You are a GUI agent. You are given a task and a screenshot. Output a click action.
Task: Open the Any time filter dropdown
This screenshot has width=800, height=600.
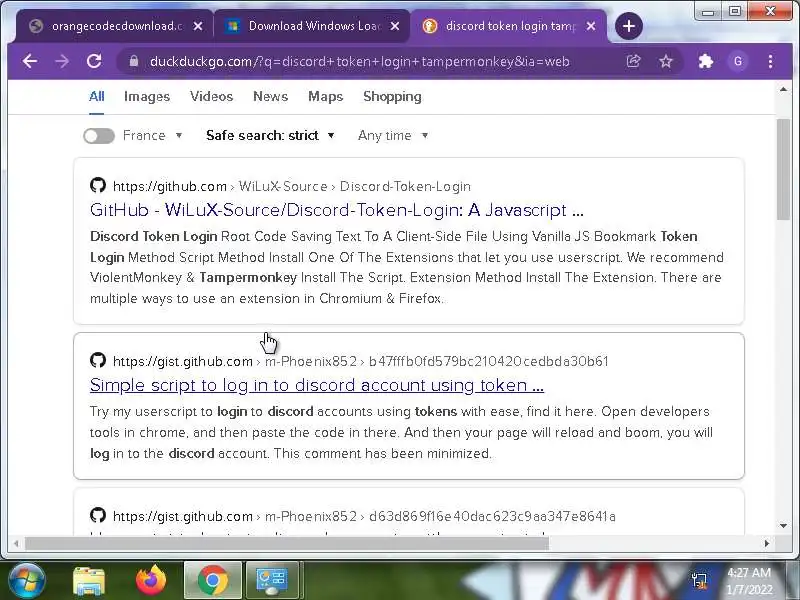point(393,136)
